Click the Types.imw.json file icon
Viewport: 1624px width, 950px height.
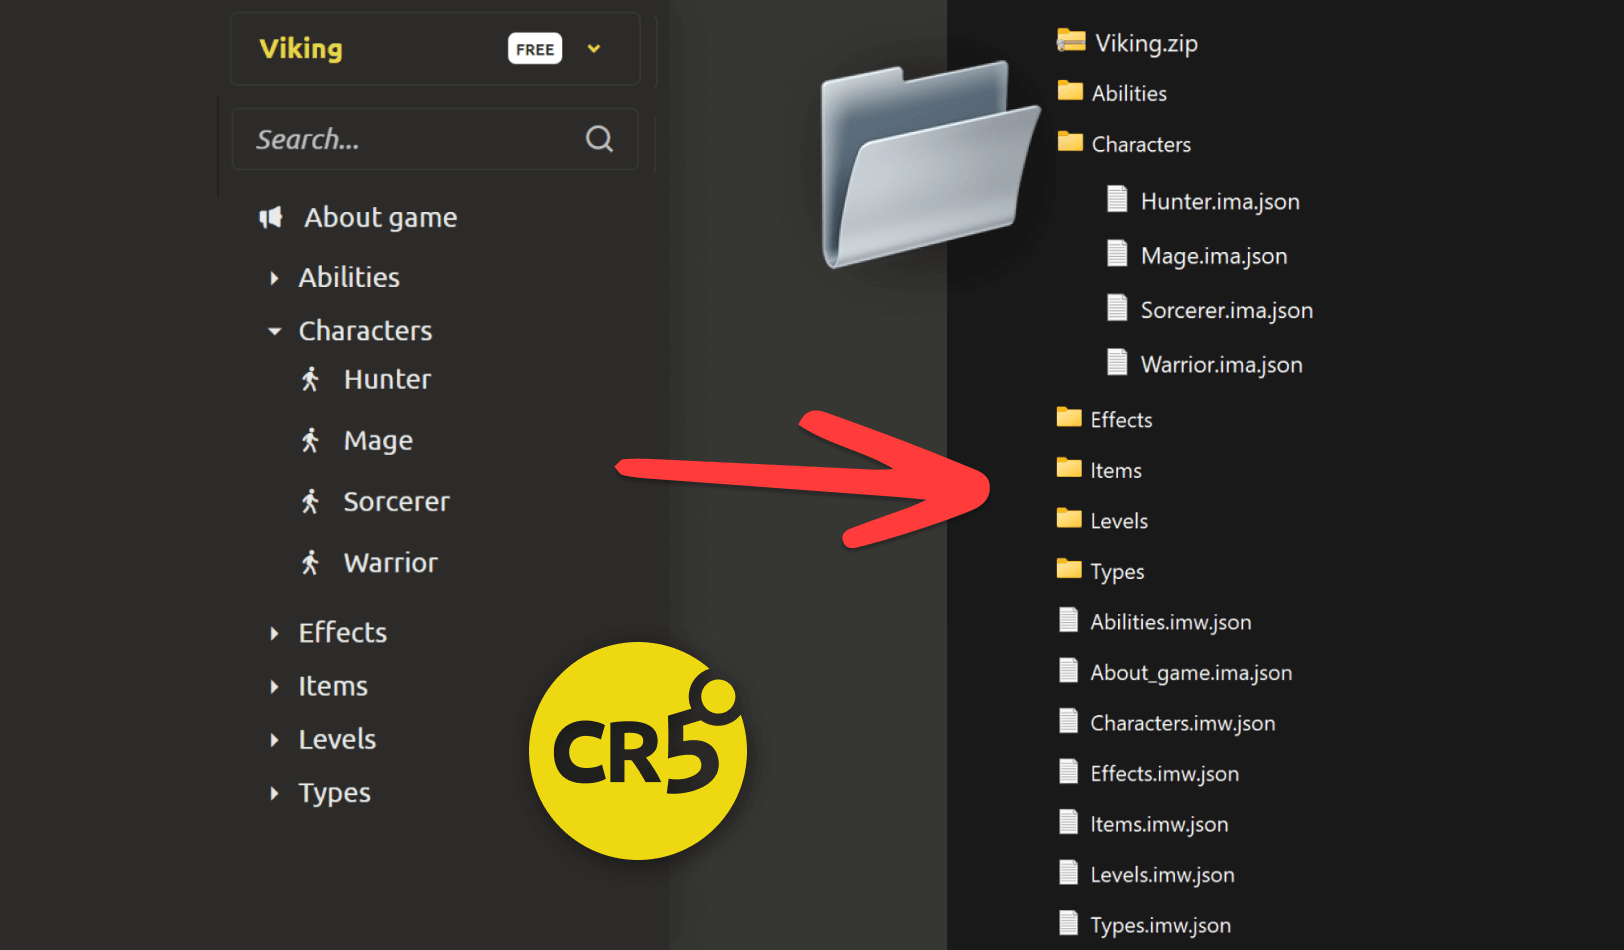1069,923
